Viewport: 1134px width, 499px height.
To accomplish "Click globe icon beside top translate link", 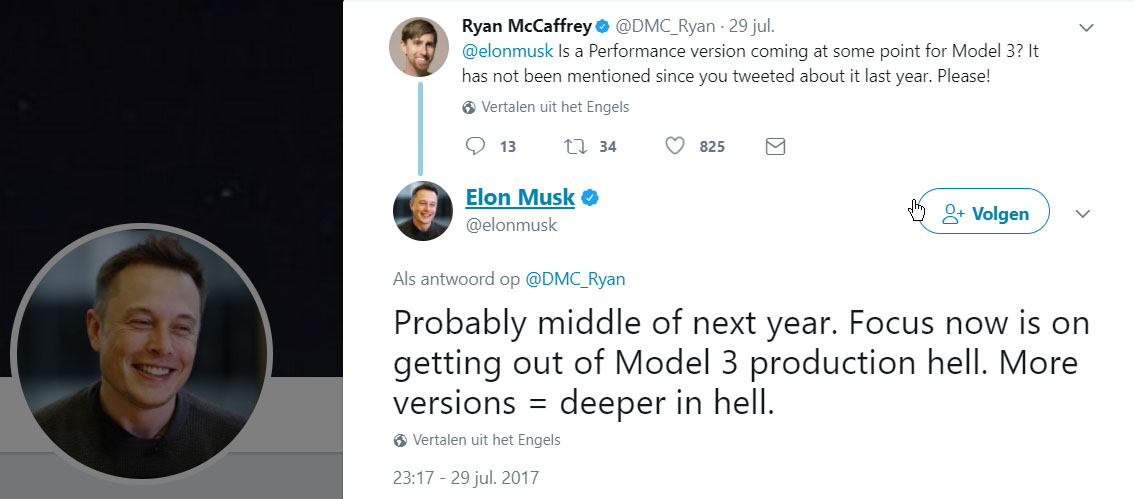I will (469, 107).
